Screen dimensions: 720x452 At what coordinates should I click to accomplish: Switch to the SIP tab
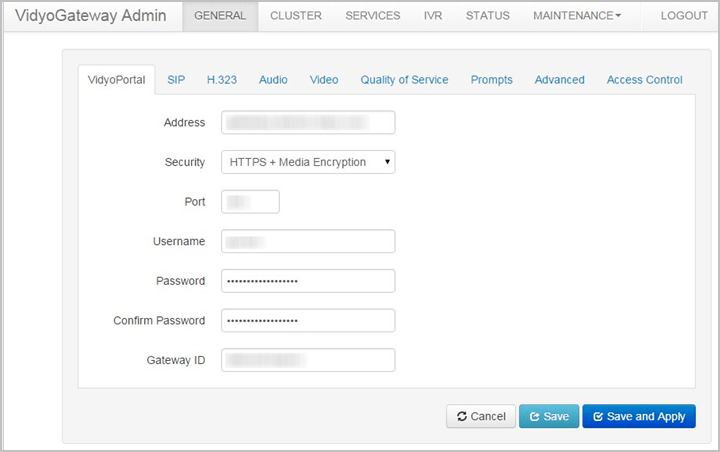pos(176,80)
